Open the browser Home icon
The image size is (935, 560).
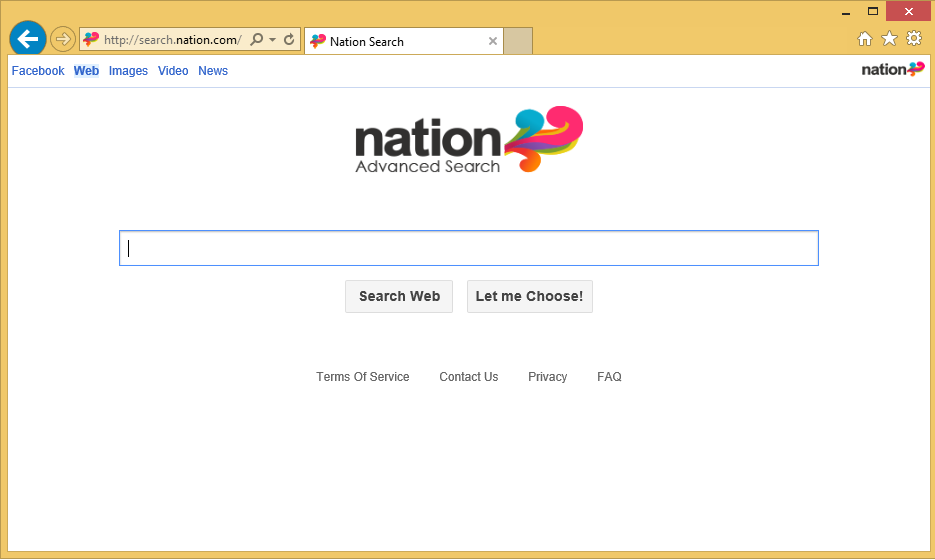click(x=865, y=39)
